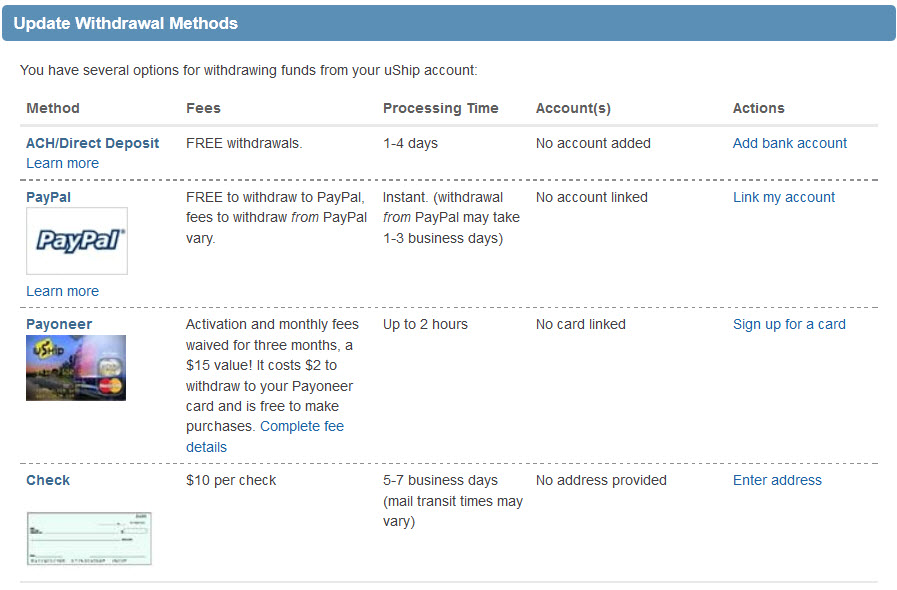
Task: Click the Payoneer card image
Action: pyautogui.click(x=76, y=368)
